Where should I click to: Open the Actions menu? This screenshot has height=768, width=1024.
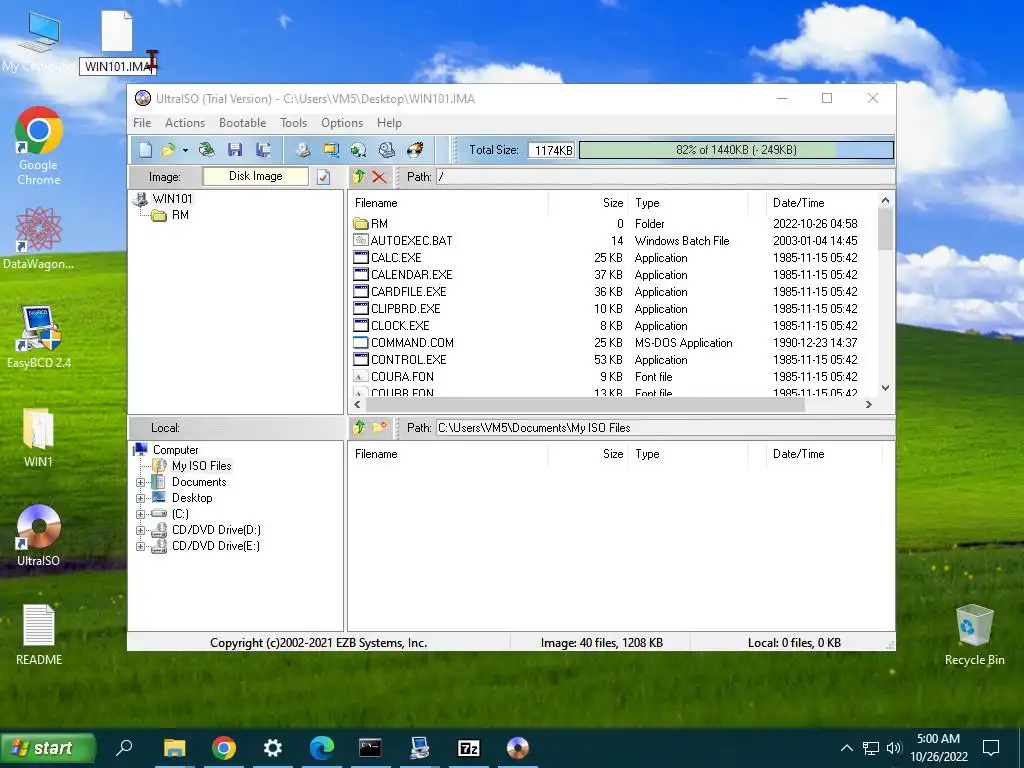click(185, 123)
